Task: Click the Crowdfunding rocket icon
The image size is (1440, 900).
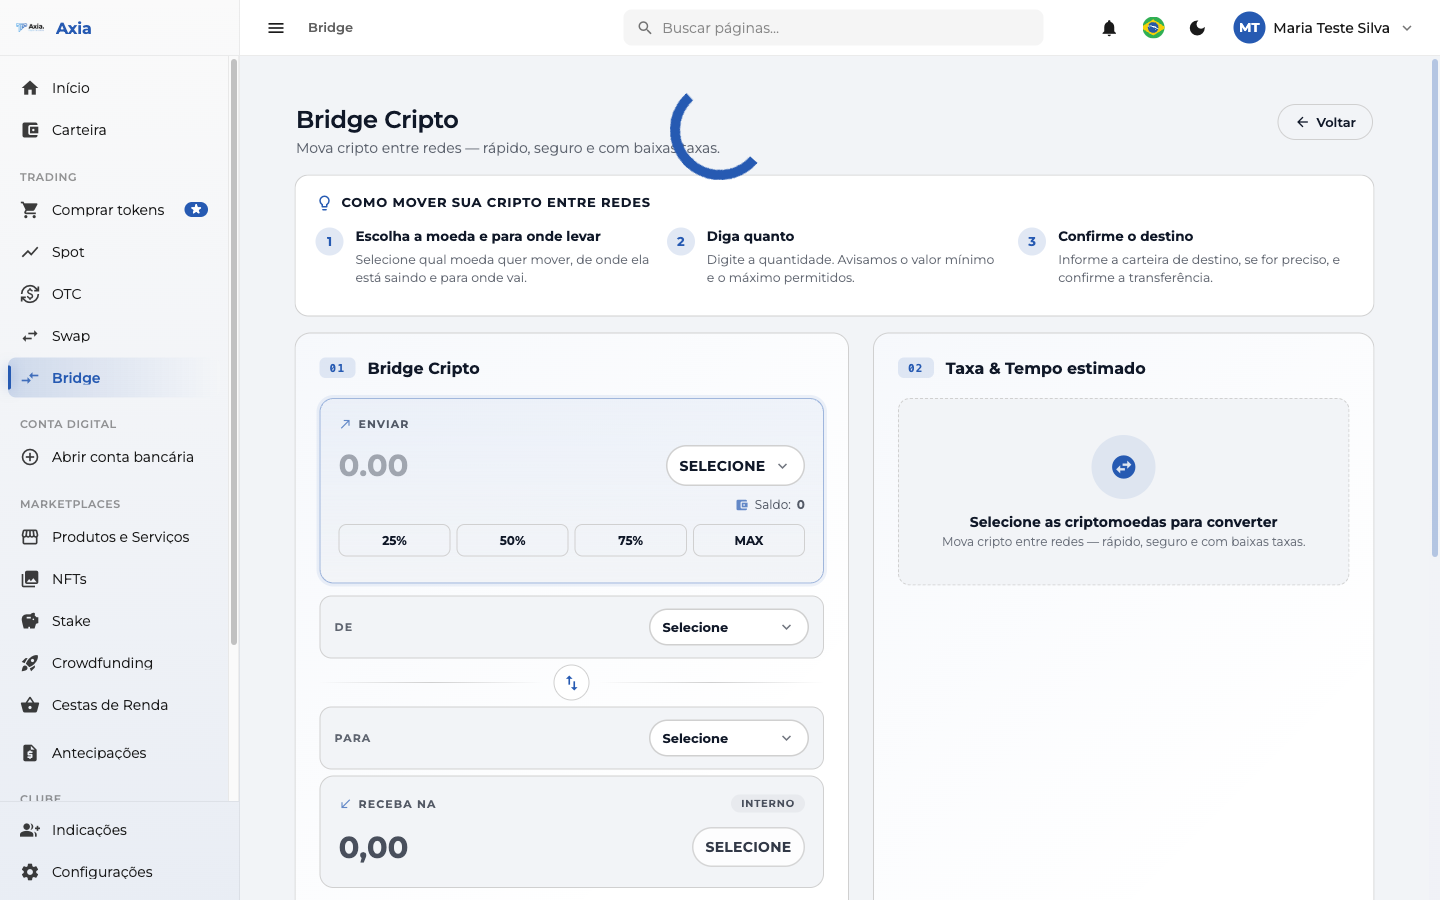Action: [30, 663]
